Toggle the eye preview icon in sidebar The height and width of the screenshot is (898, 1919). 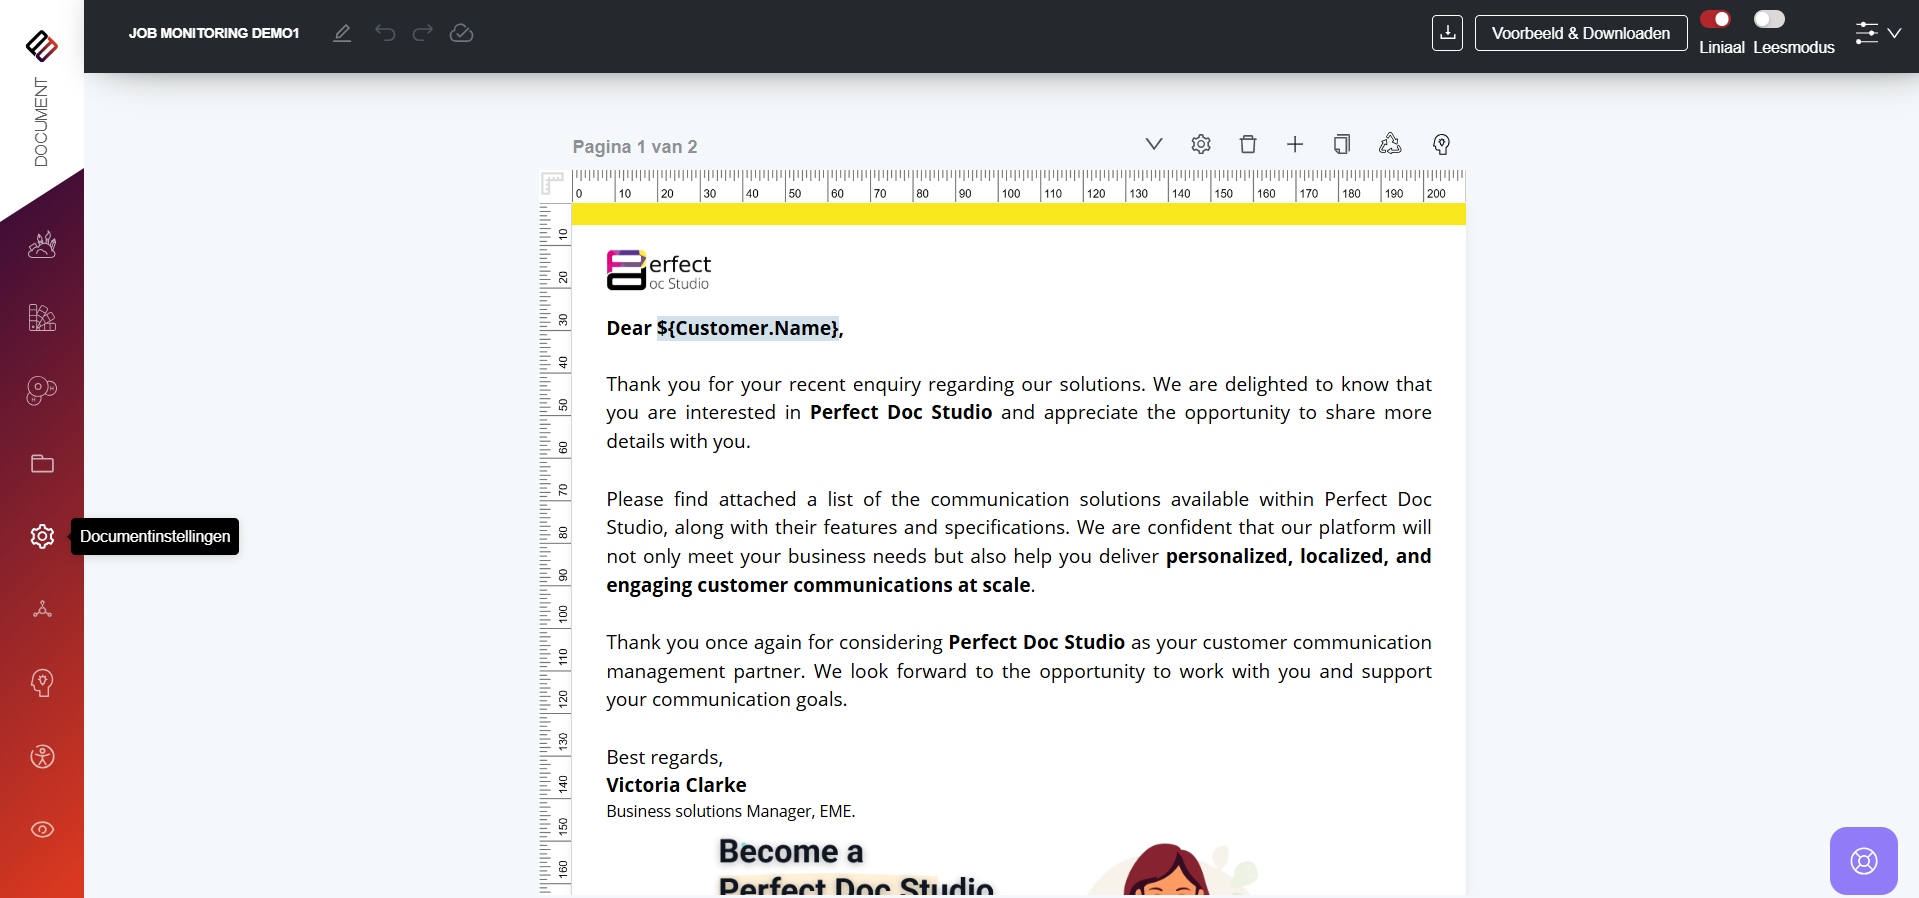click(42, 830)
